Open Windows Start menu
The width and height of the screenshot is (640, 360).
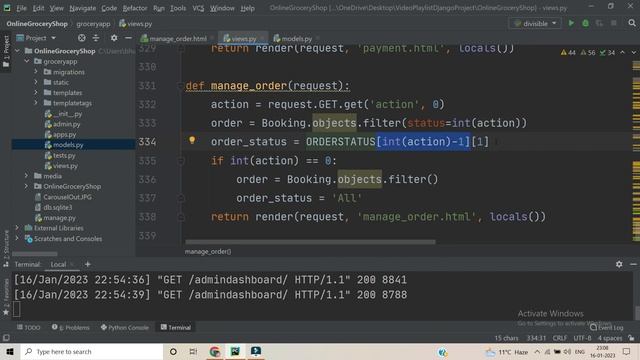[10, 351]
